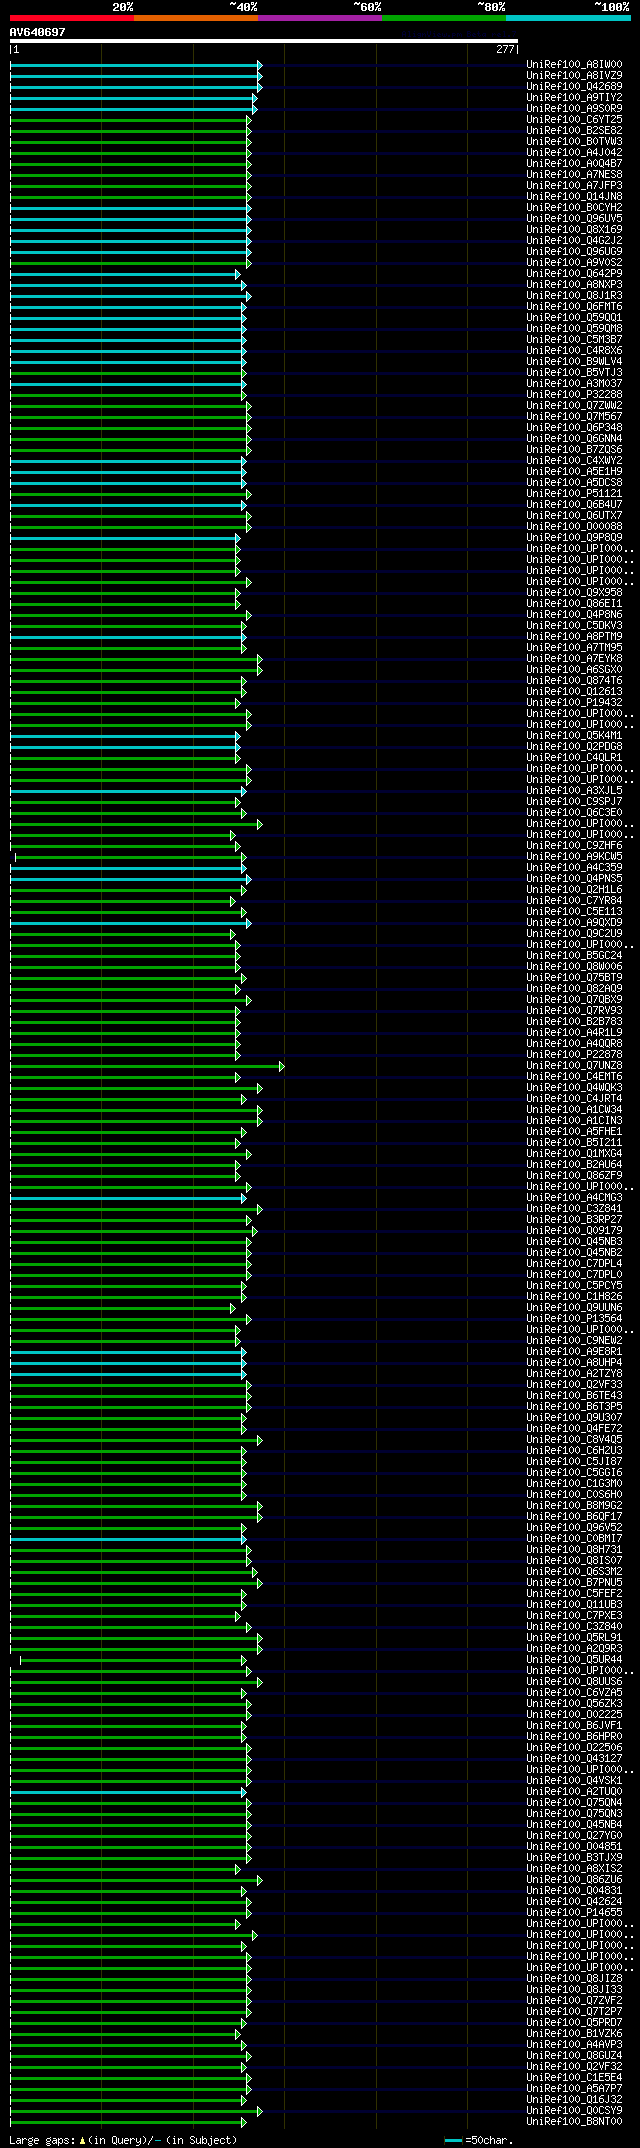Image resolution: width=640 pixels, height=2148 pixels.
Task: Select hit label UniRef100_A4CMG3
Action: pyautogui.click(x=574, y=1198)
